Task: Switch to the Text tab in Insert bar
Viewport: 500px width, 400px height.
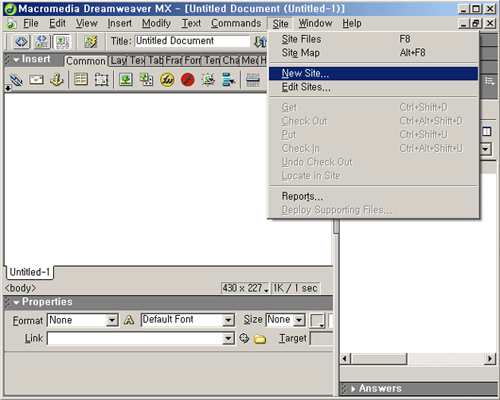Action: click(x=137, y=61)
